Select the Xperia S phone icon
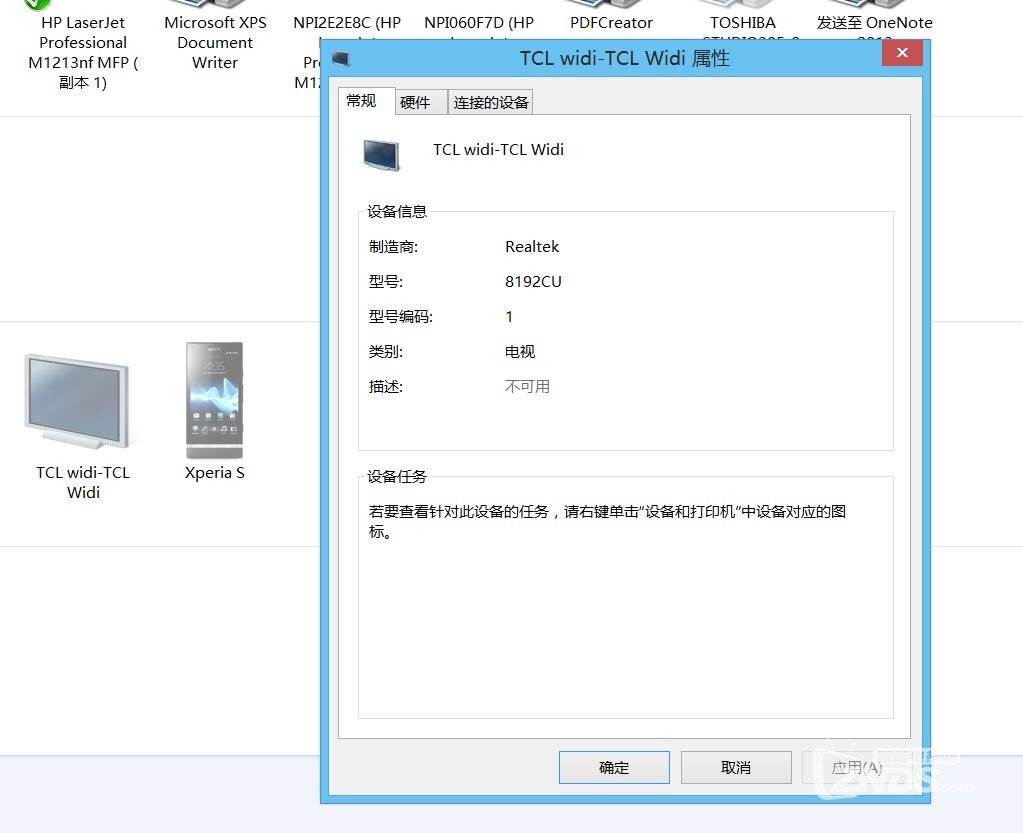This screenshot has width=1023, height=833. click(215, 400)
